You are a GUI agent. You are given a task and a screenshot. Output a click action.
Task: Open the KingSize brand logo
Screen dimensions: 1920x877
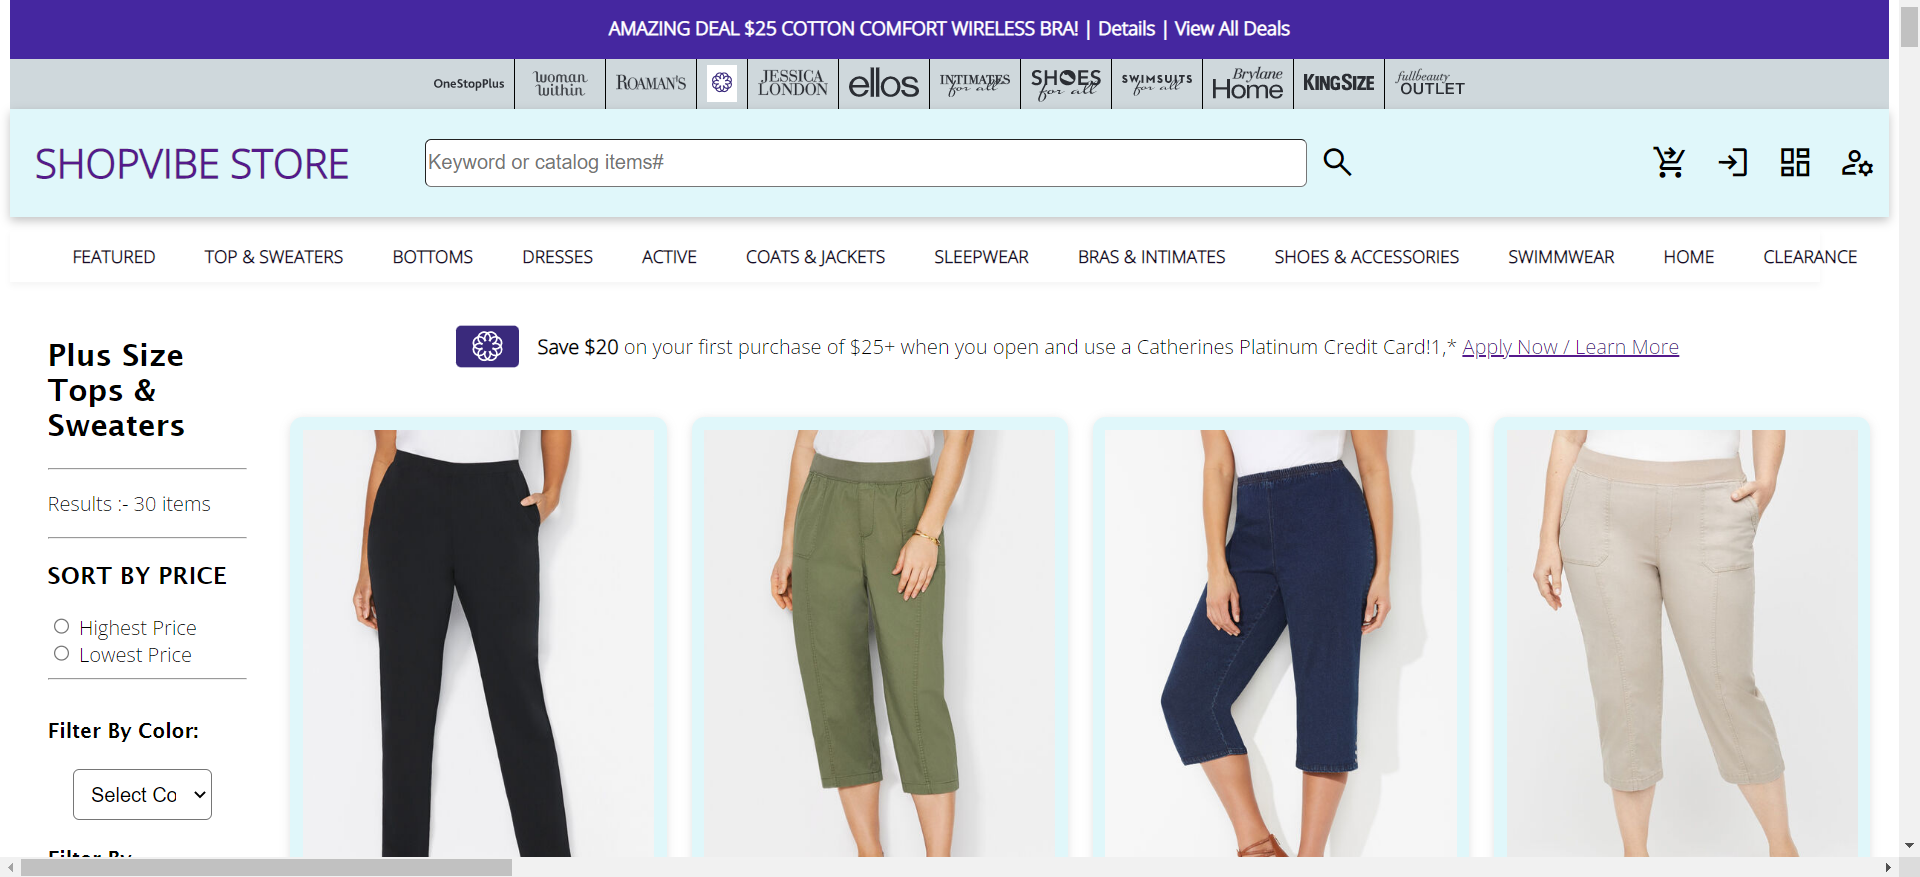coord(1338,83)
